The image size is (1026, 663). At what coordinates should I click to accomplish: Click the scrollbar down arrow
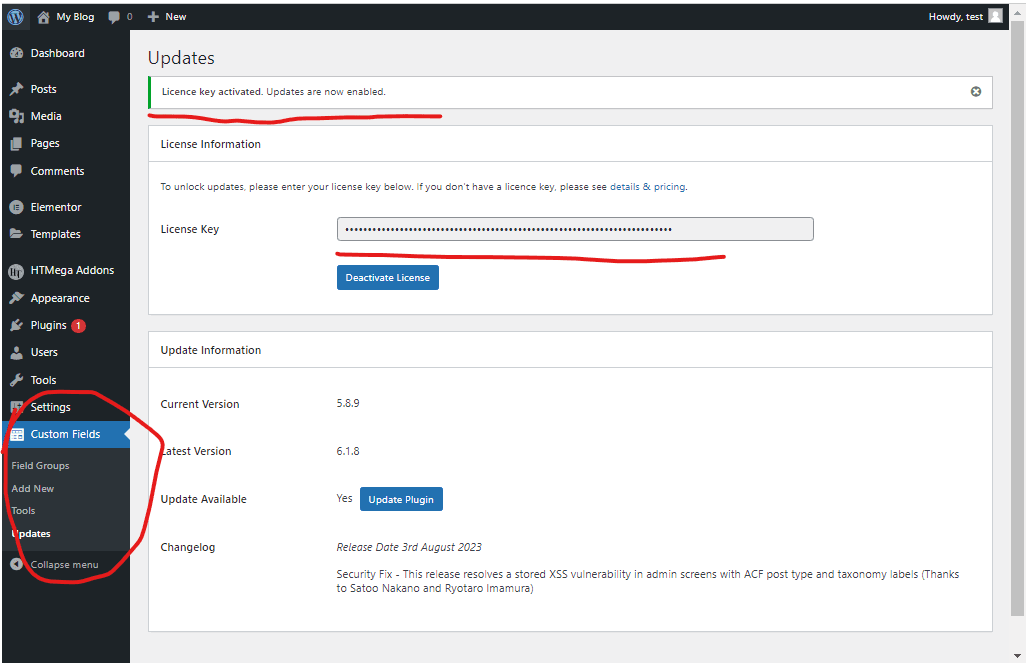tap(1017, 655)
